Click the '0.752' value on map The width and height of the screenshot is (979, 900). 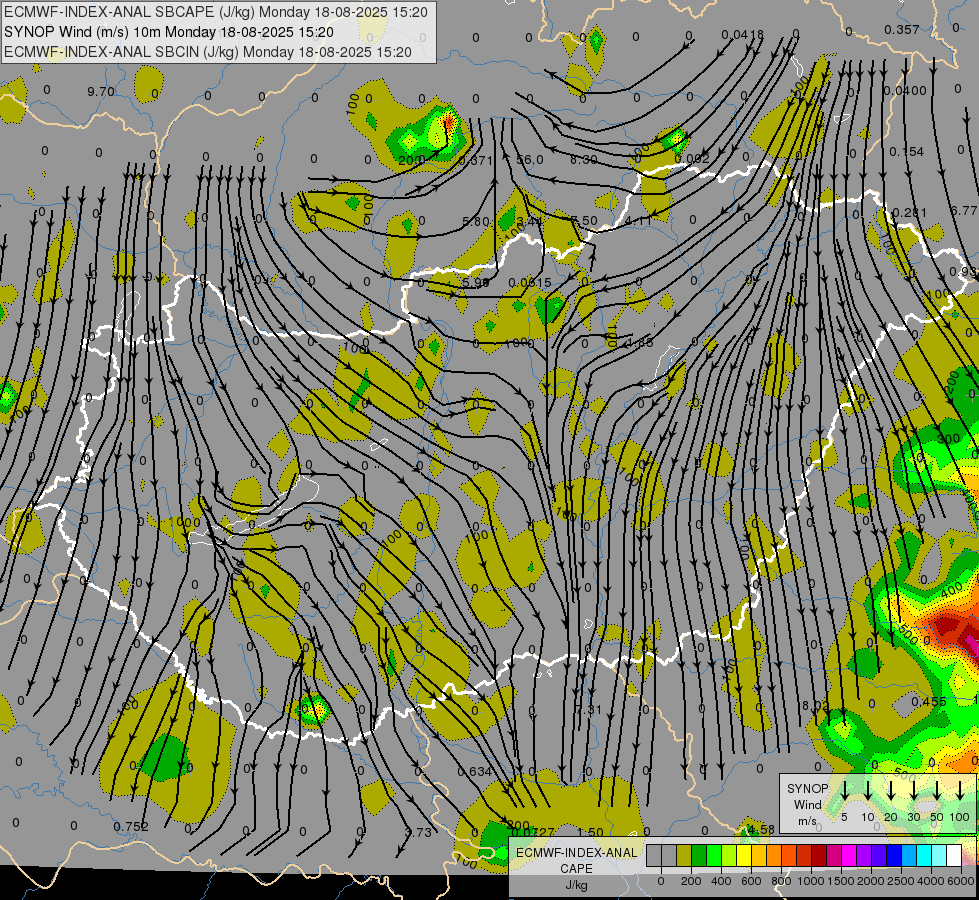tap(130, 826)
